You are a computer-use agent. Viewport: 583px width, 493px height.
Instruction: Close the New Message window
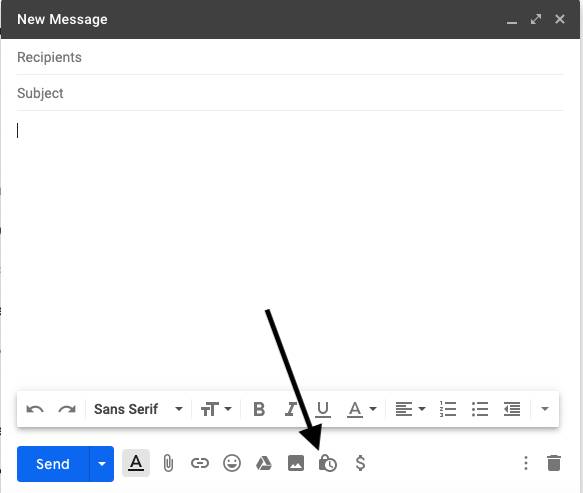(x=560, y=19)
